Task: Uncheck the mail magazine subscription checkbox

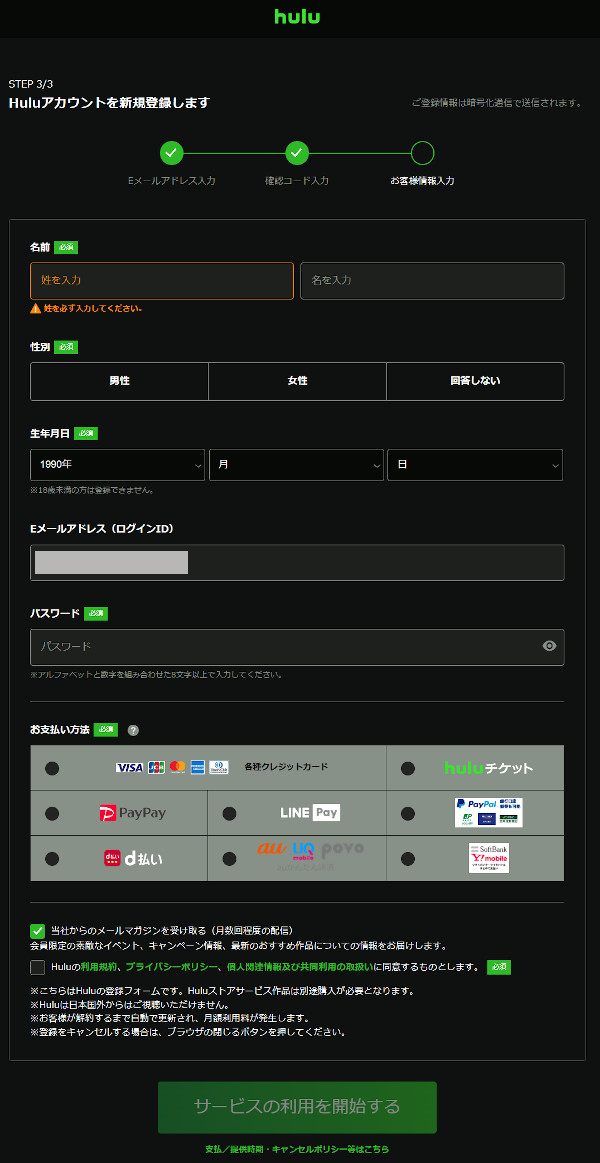Action: coord(38,931)
